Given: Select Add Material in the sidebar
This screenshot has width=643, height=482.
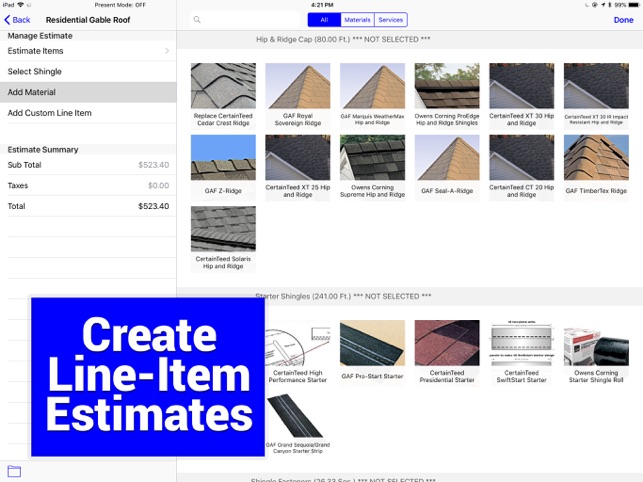Looking at the screenshot, I should point(88,92).
